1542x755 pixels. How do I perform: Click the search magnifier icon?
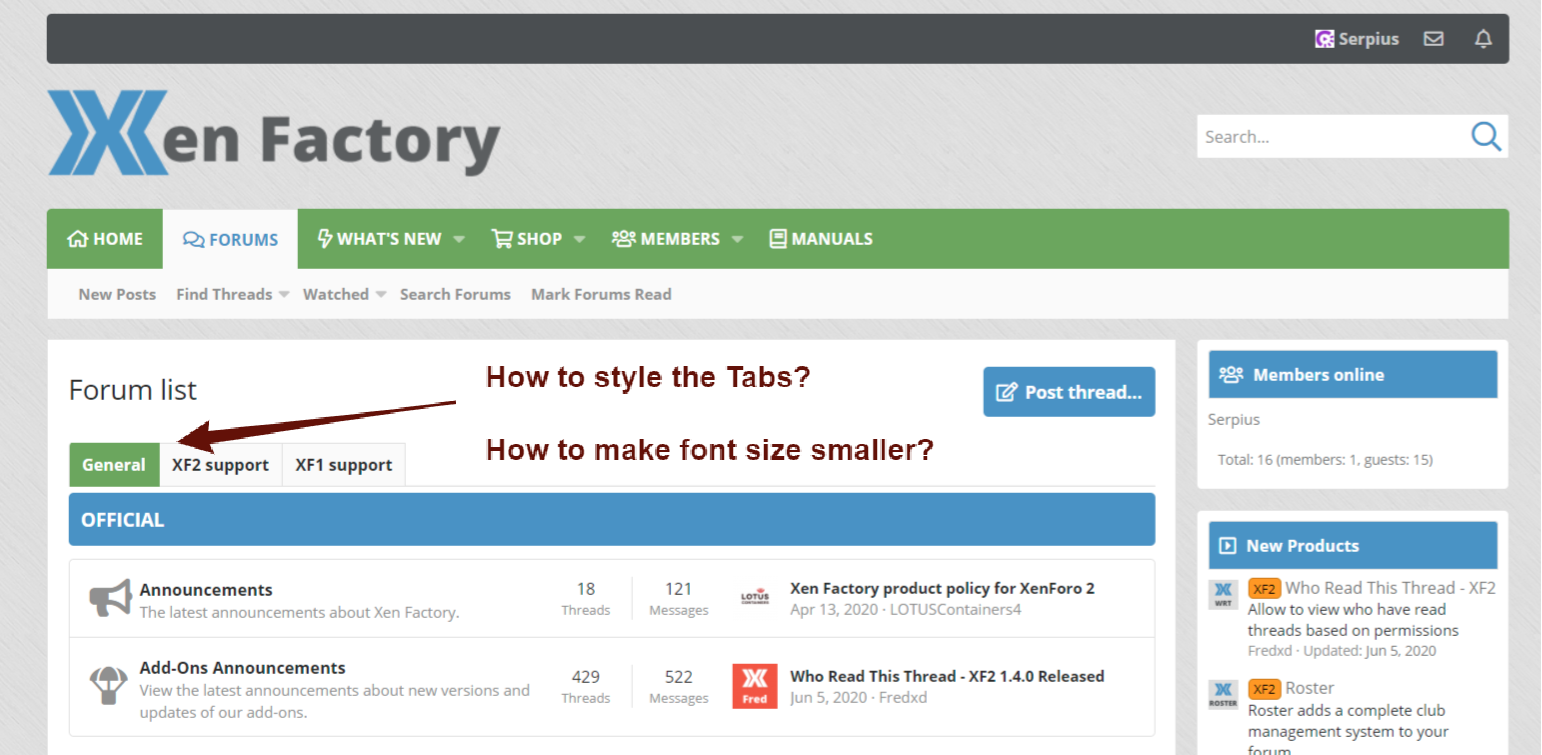(1486, 136)
